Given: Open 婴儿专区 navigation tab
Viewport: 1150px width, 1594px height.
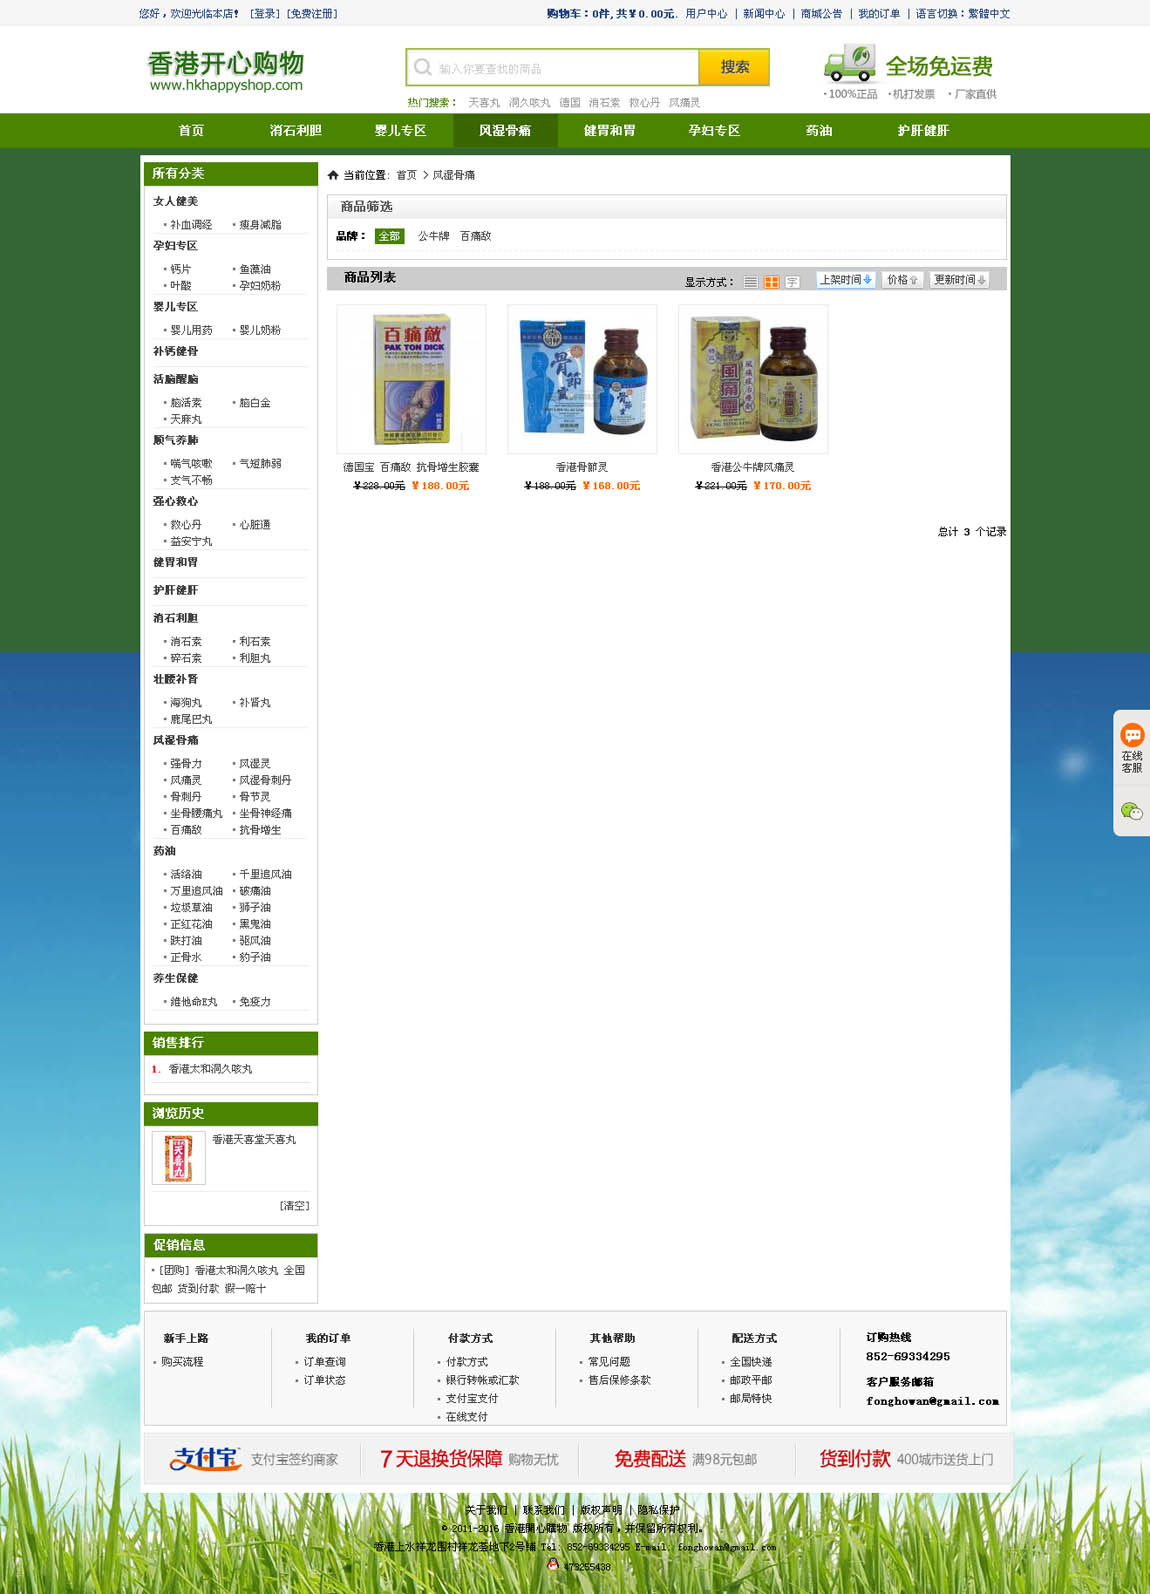Looking at the screenshot, I should 400,131.
